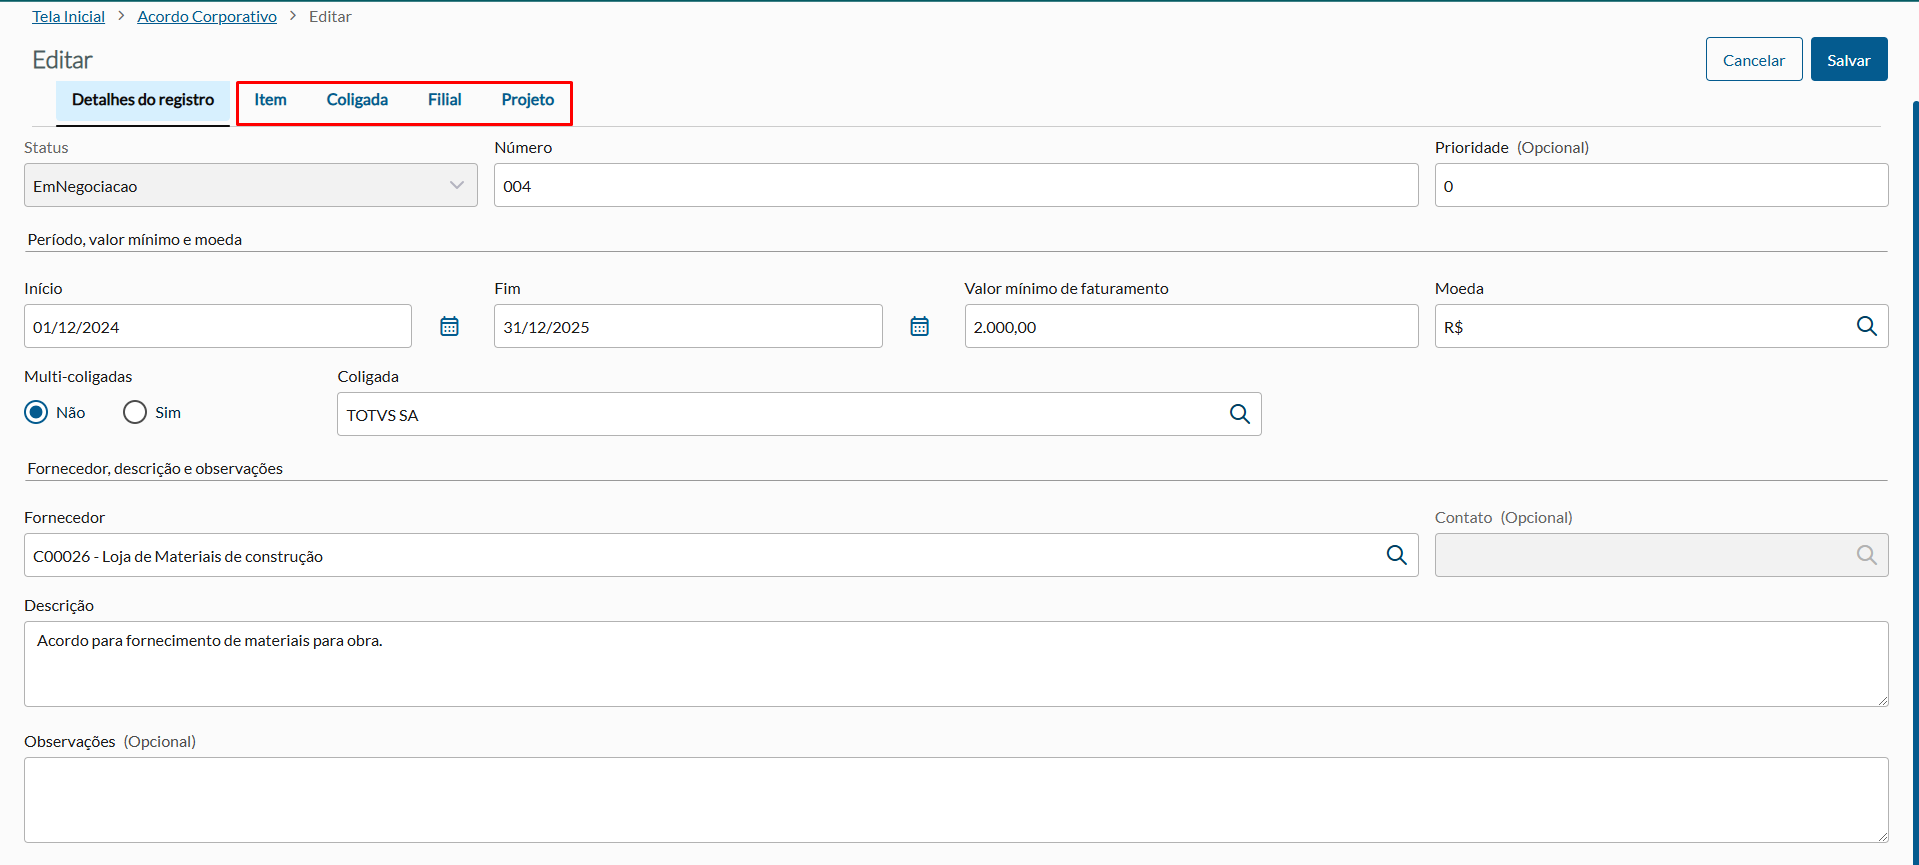Open the Início date calendar picker

click(x=449, y=326)
